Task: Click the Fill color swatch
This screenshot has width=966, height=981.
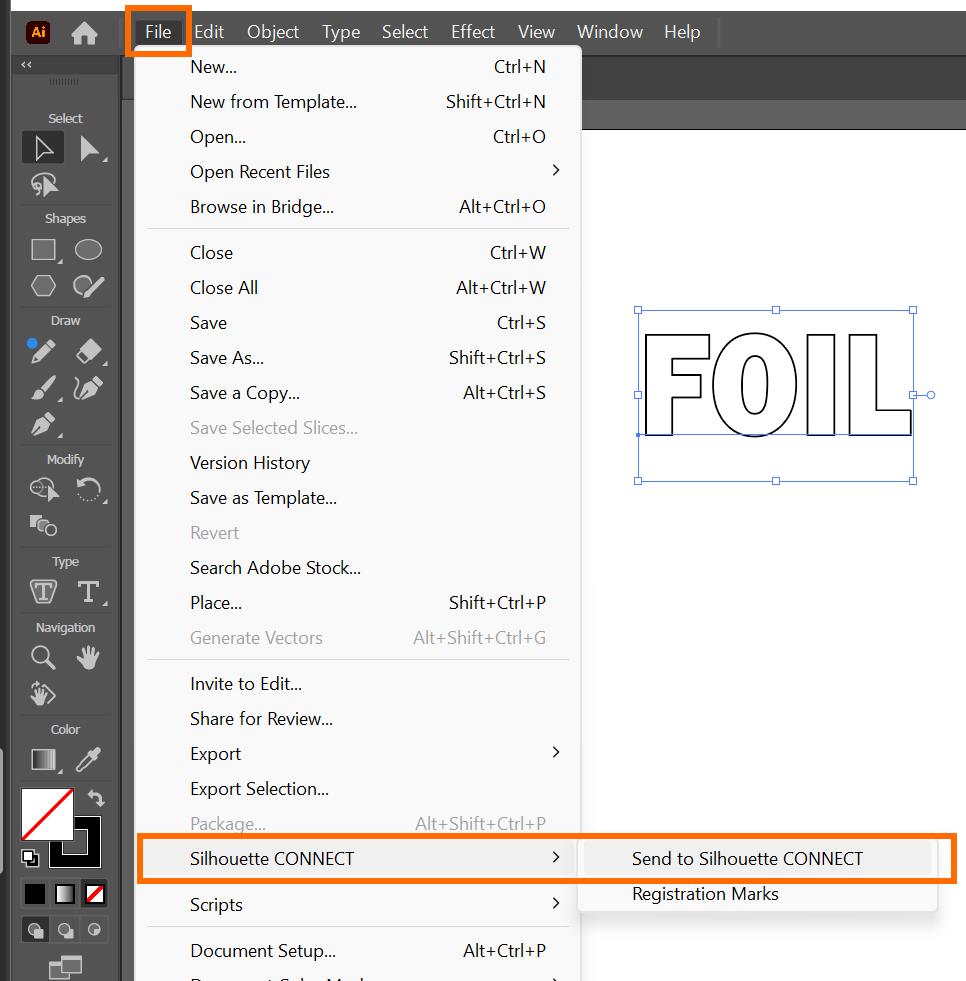Action: pyautogui.click(x=46, y=814)
